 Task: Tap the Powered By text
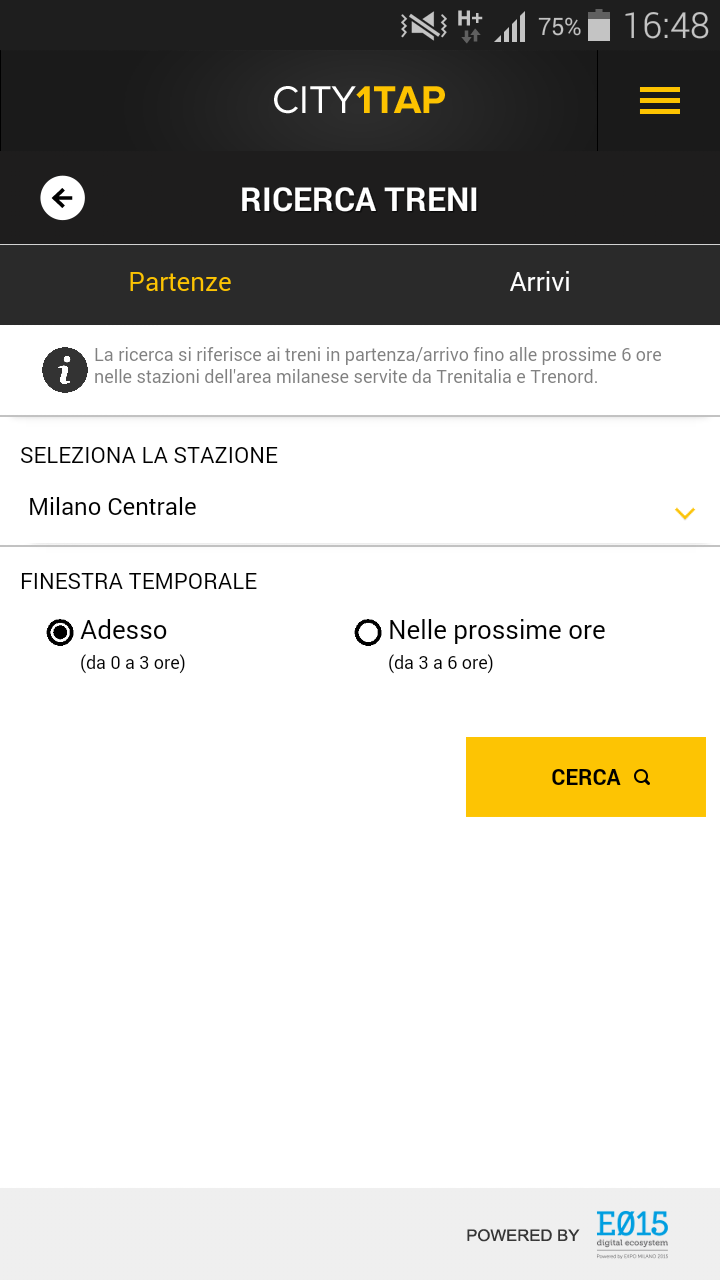pyautogui.click(x=522, y=1235)
